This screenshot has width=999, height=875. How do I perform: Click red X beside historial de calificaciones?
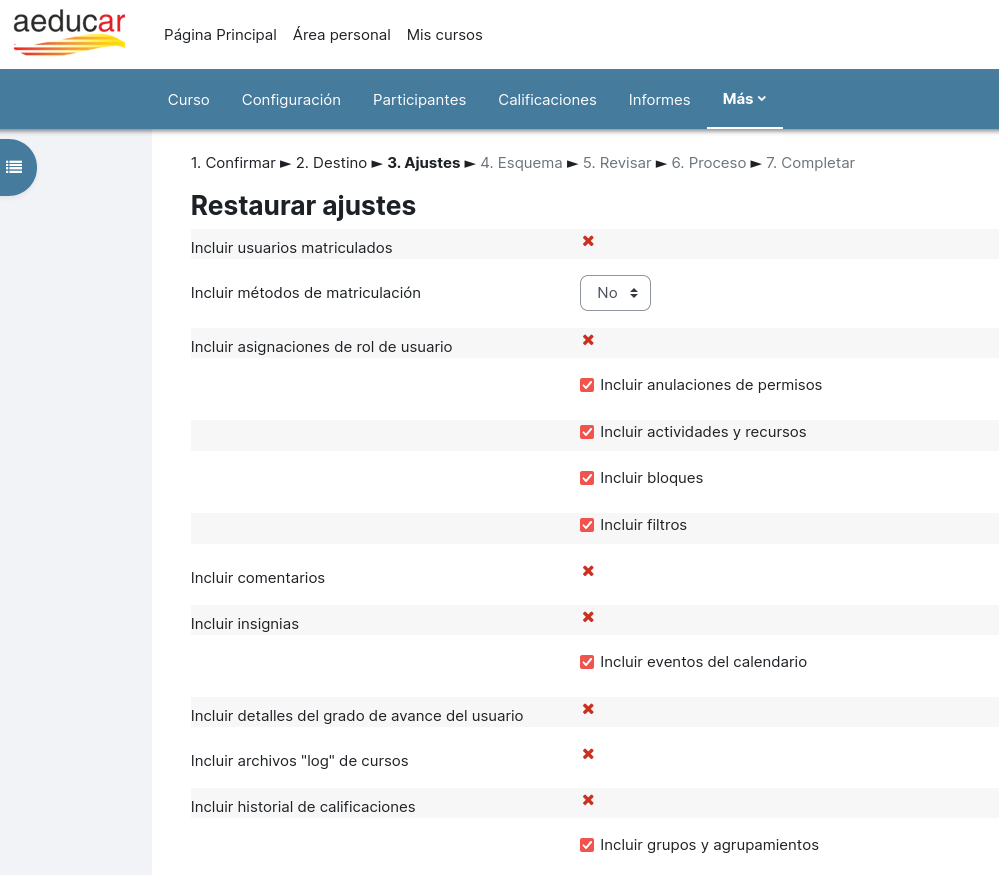[588, 800]
